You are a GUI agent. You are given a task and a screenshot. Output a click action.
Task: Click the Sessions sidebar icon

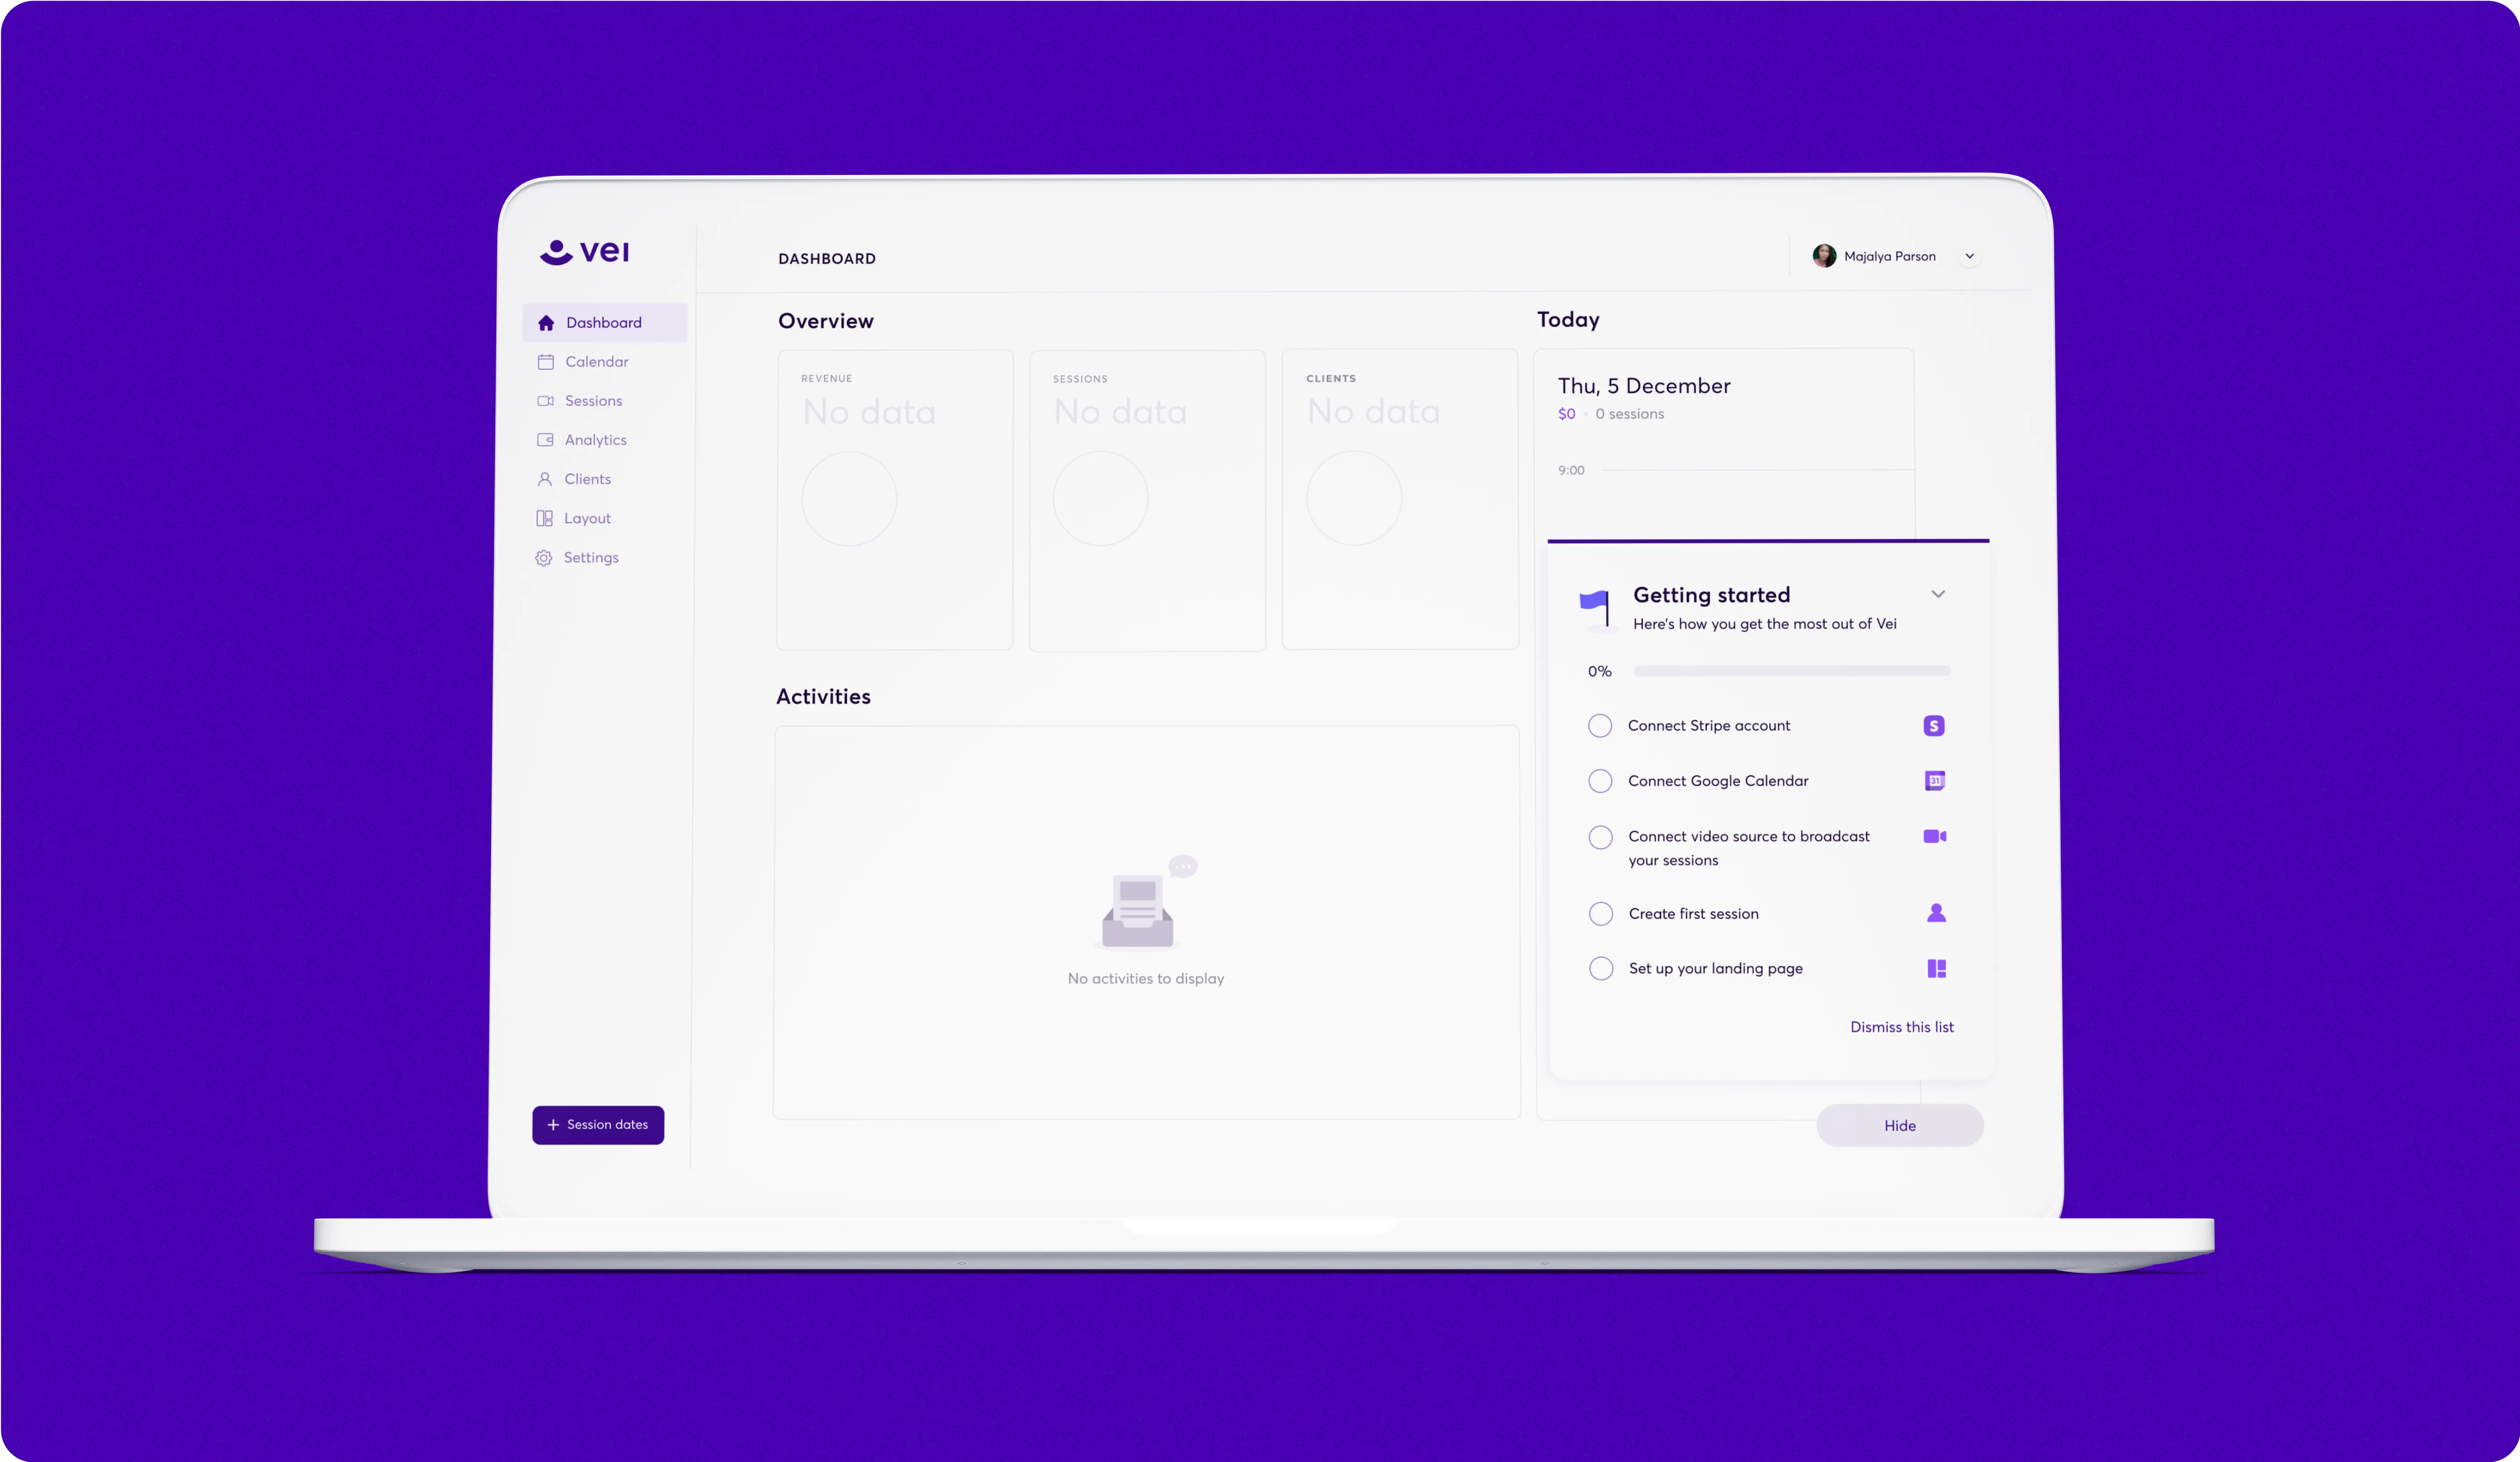pyautogui.click(x=545, y=400)
